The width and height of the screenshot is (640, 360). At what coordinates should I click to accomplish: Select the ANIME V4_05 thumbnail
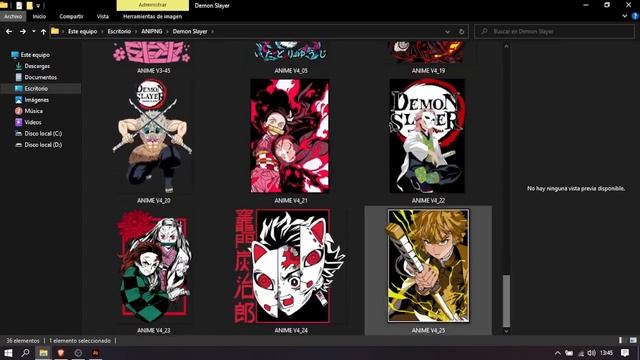click(x=290, y=51)
